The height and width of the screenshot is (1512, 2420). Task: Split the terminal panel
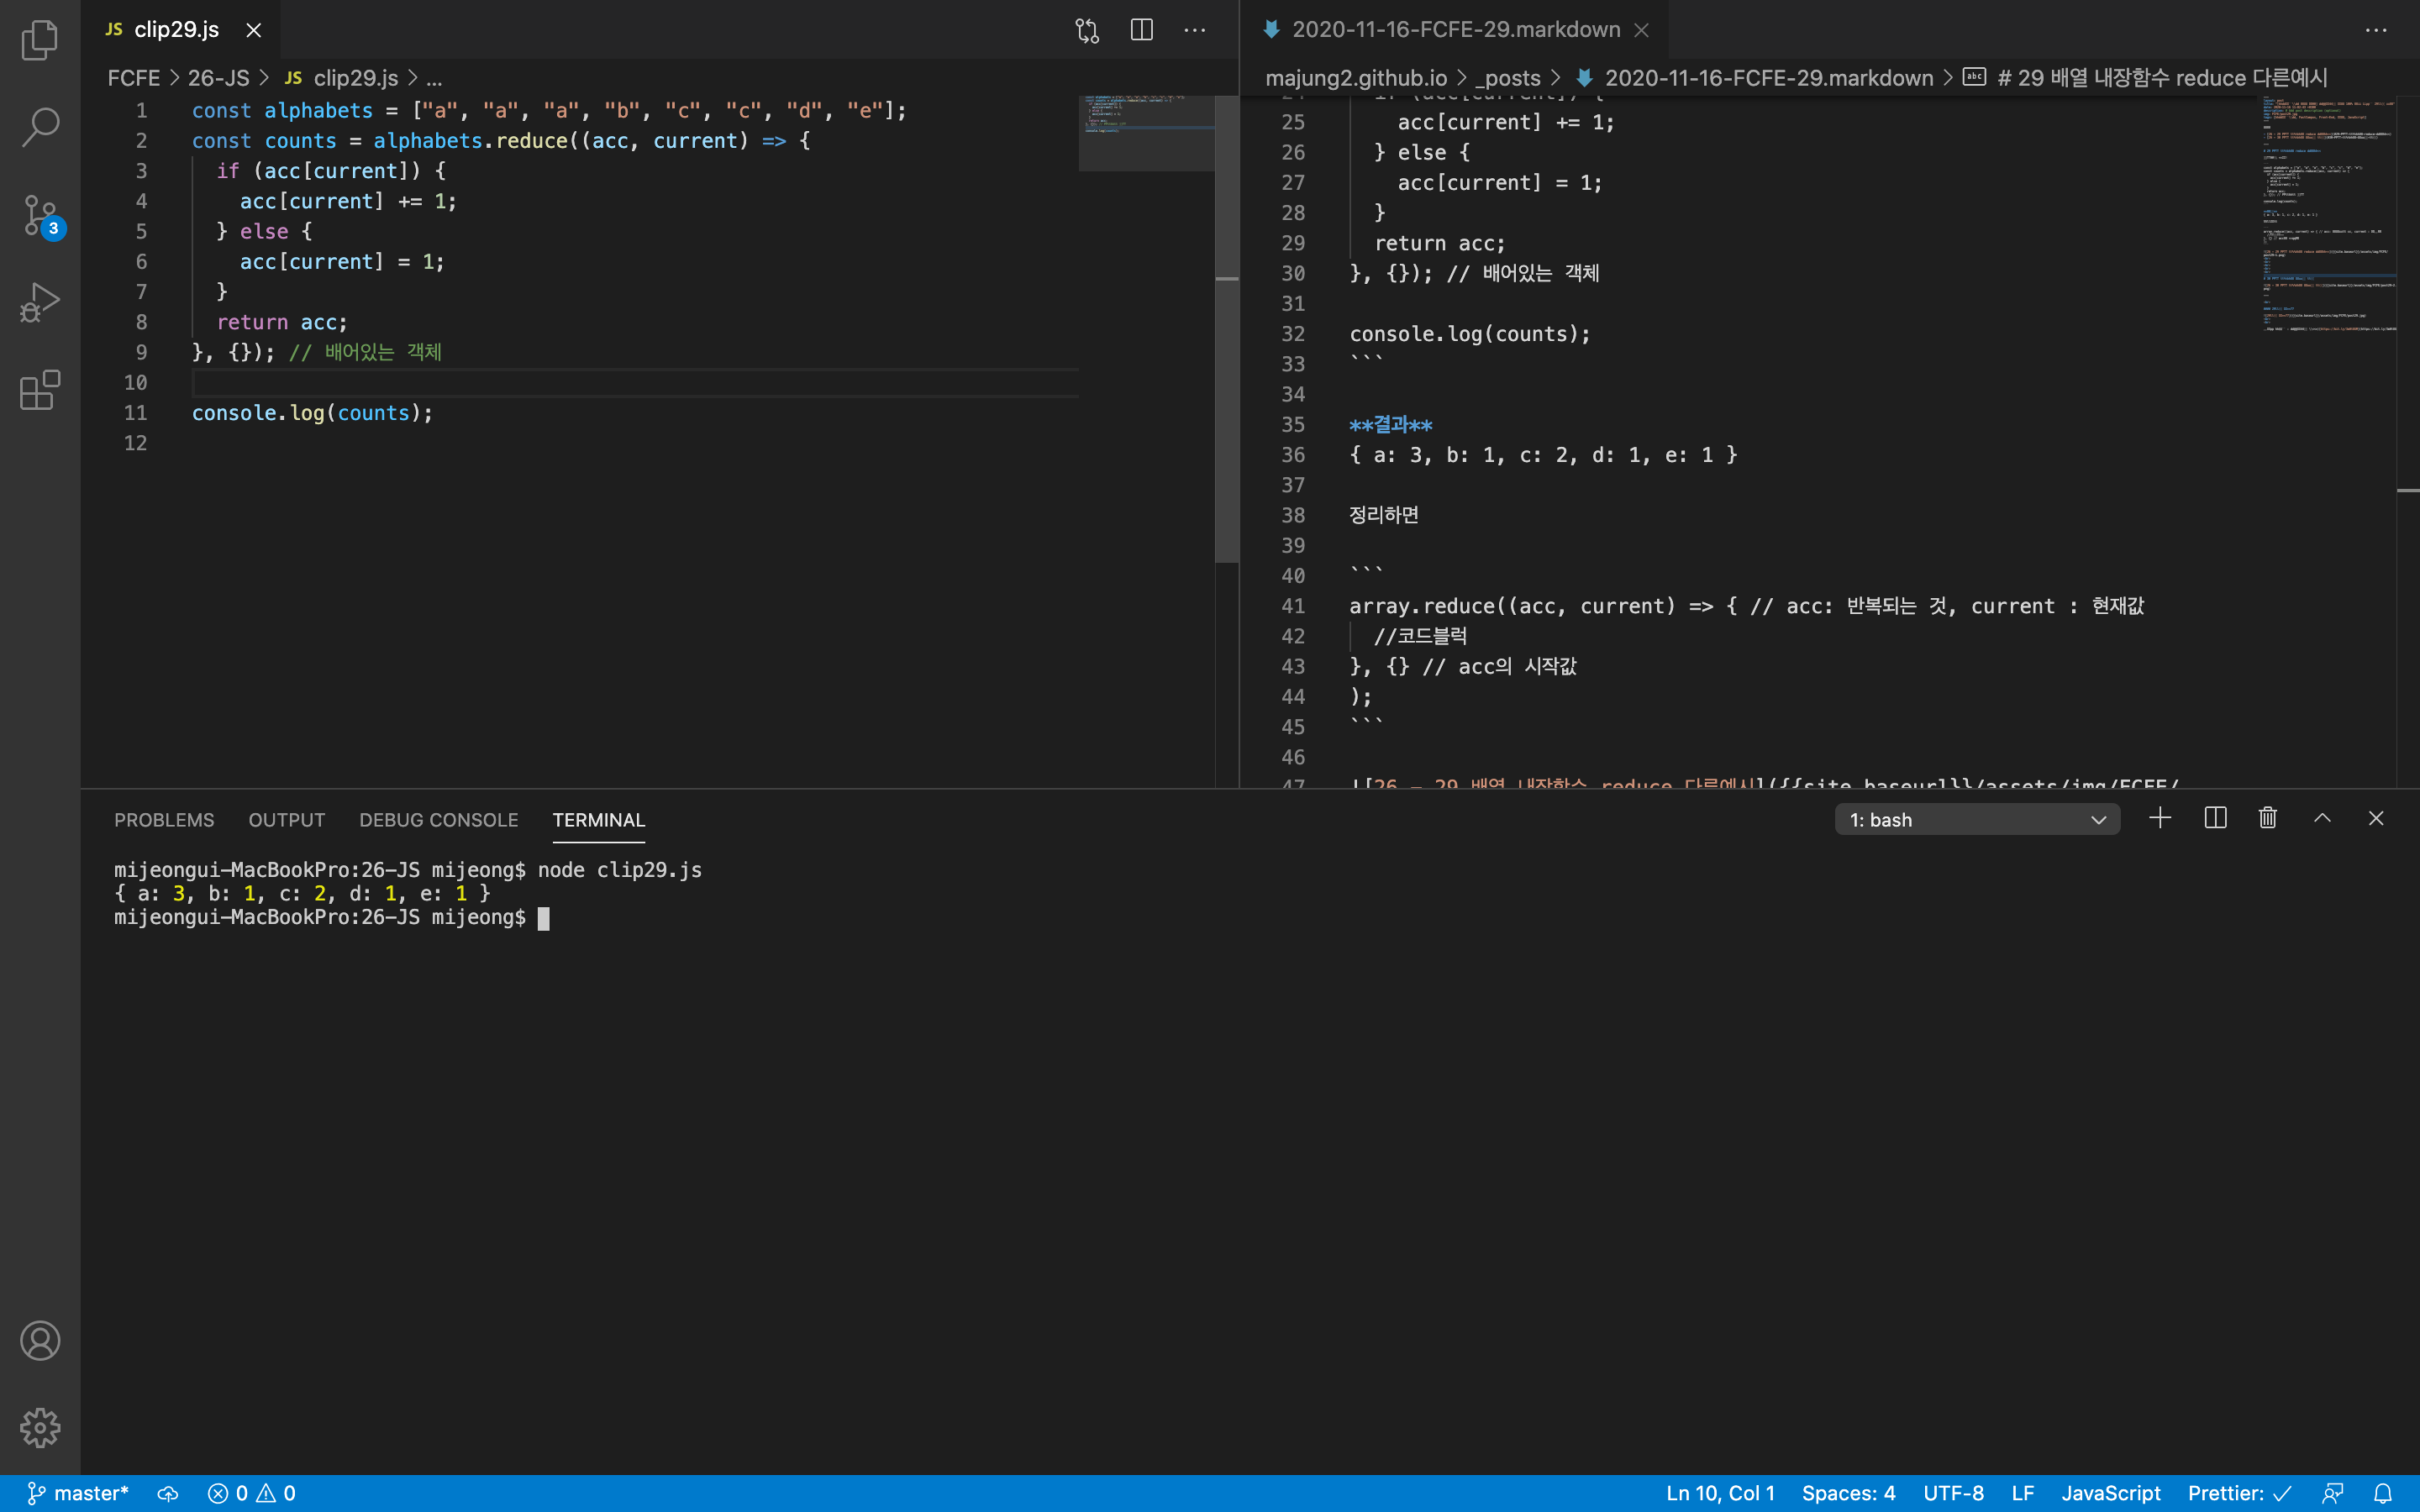pyautogui.click(x=2215, y=819)
